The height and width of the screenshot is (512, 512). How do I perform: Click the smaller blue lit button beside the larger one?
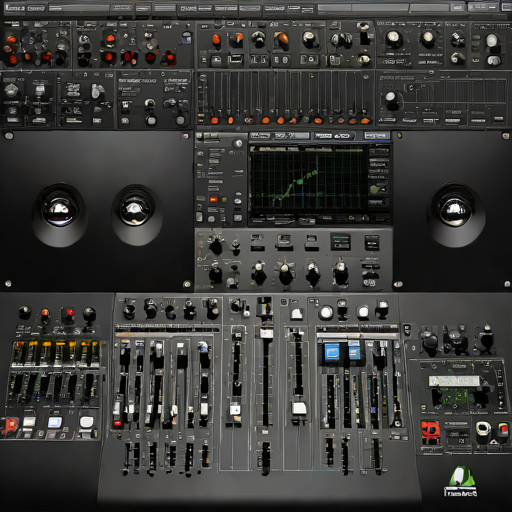pyautogui.click(x=354, y=352)
